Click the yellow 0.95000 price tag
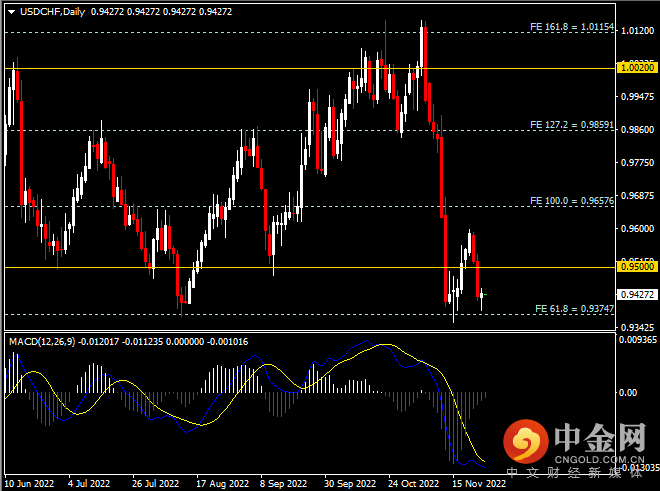 pos(636,267)
